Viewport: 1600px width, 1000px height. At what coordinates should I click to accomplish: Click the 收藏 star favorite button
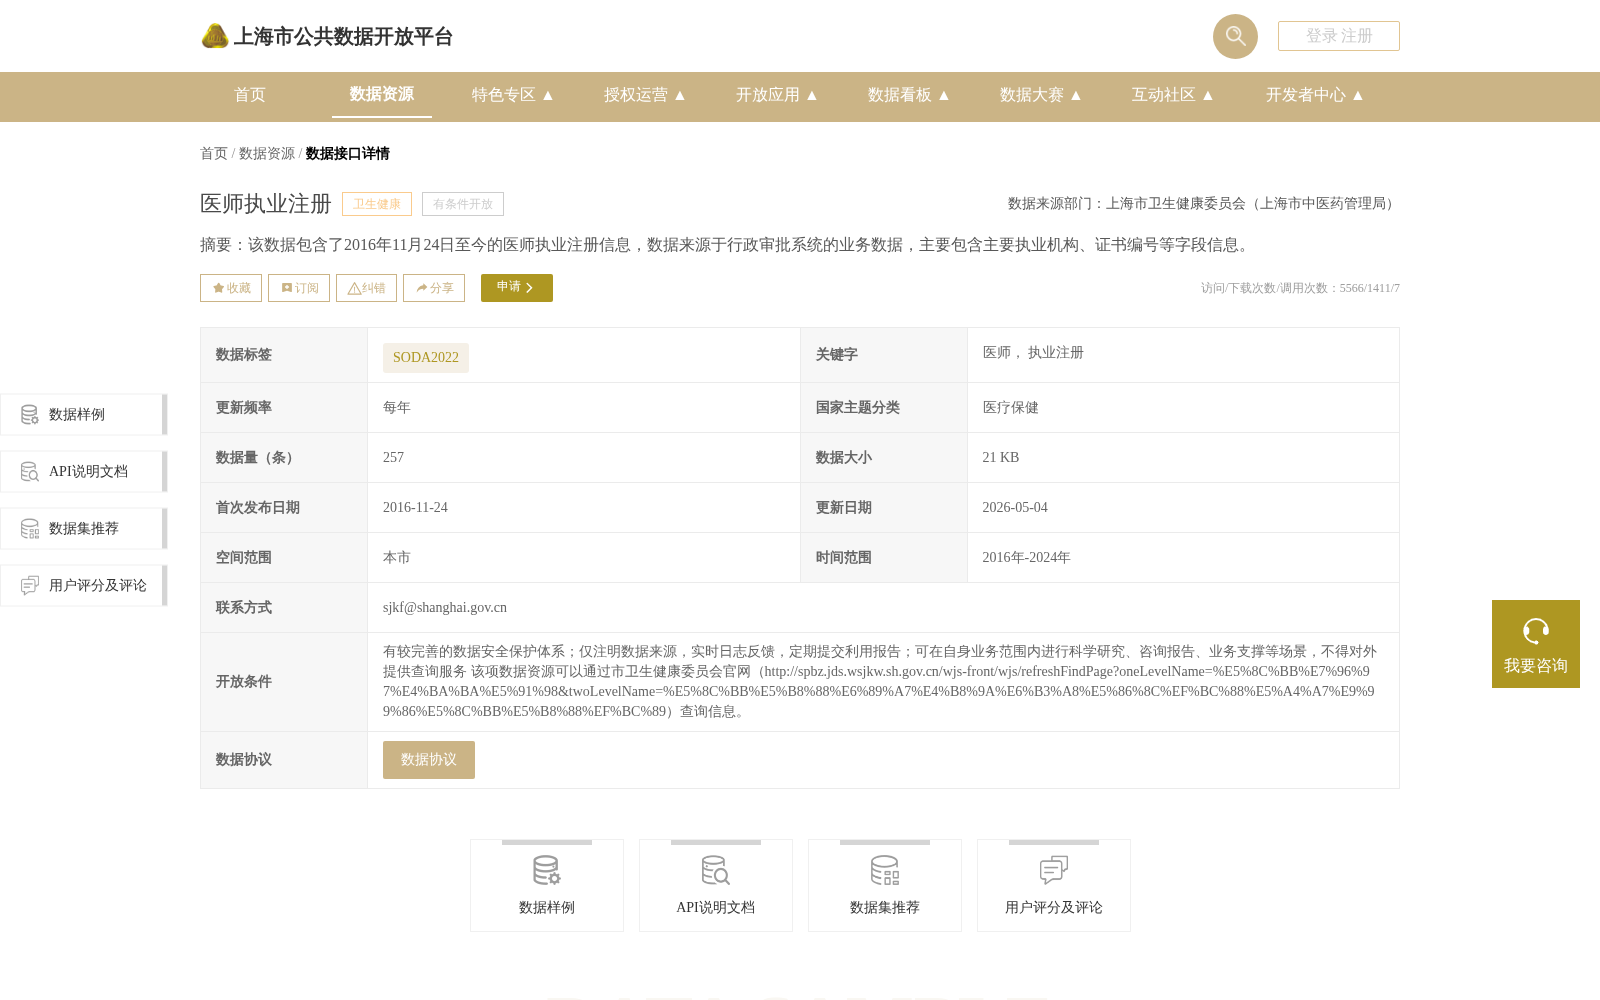click(231, 288)
